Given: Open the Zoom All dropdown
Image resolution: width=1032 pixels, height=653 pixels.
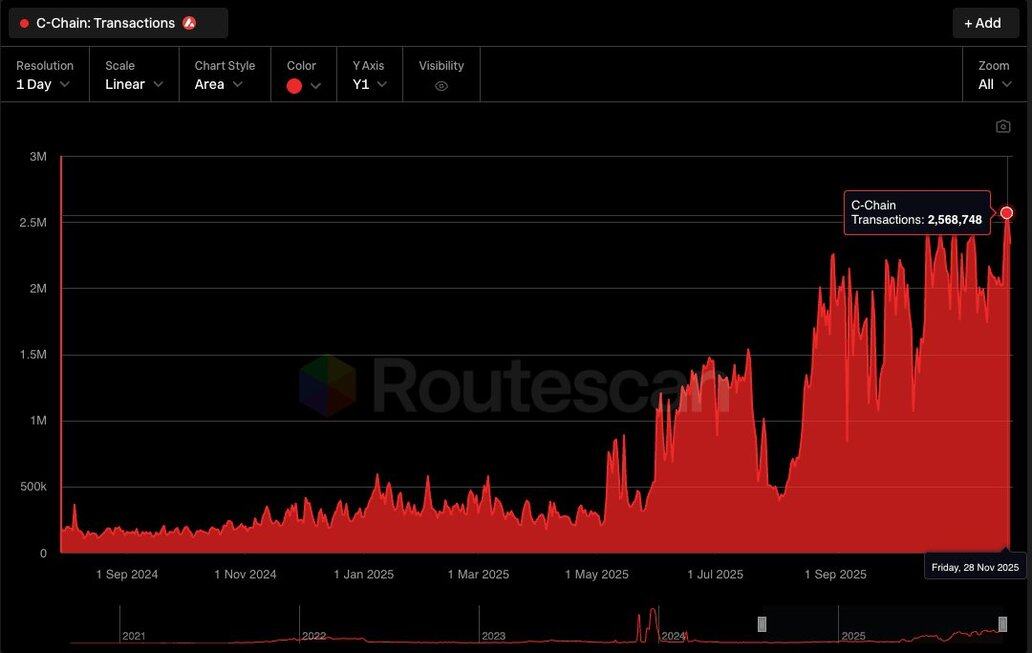Looking at the screenshot, I should point(994,84).
